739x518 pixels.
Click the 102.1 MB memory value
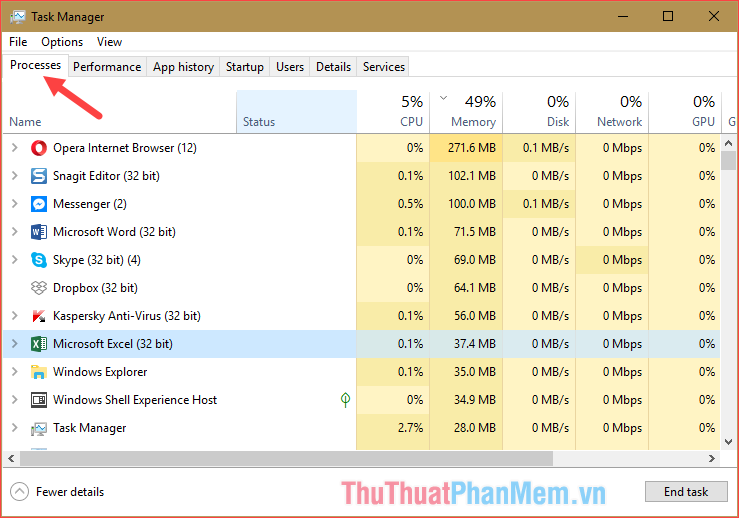(472, 176)
